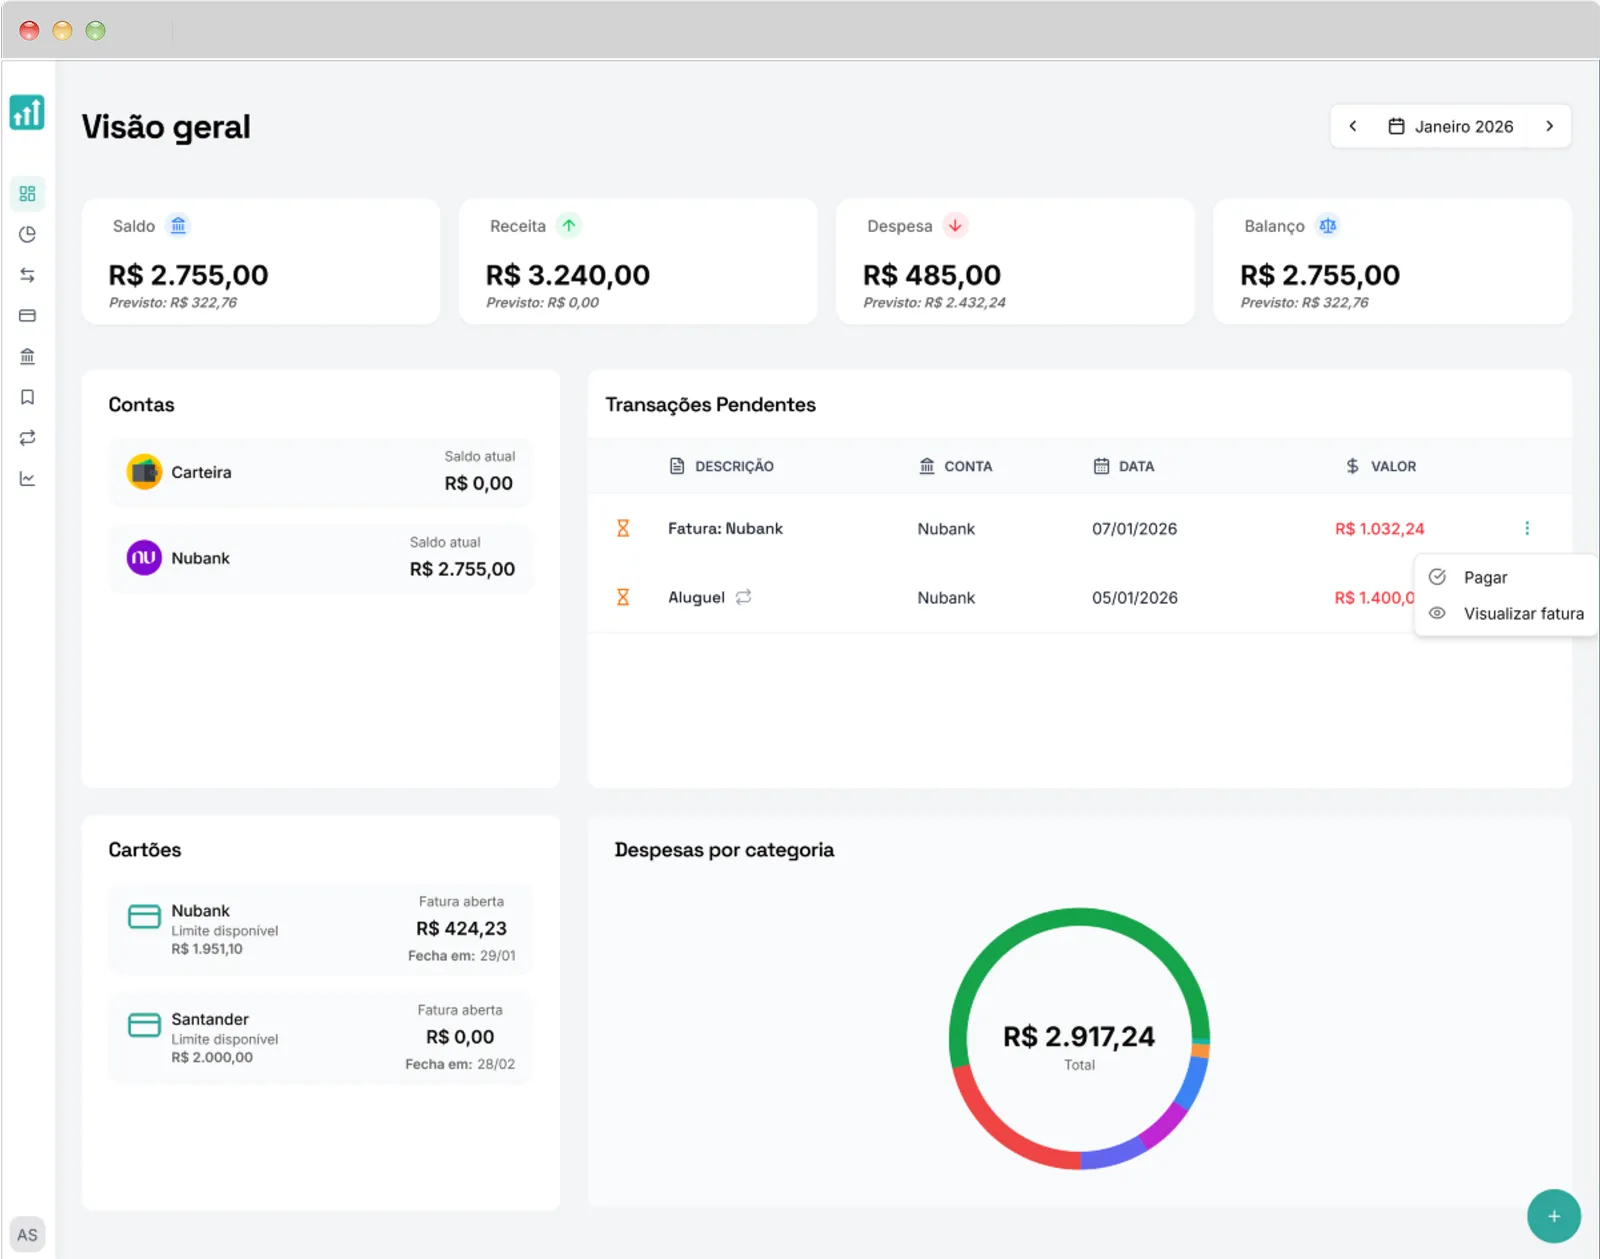Open the dashboard grid icon in sidebar

pyautogui.click(x=27, y=193)
